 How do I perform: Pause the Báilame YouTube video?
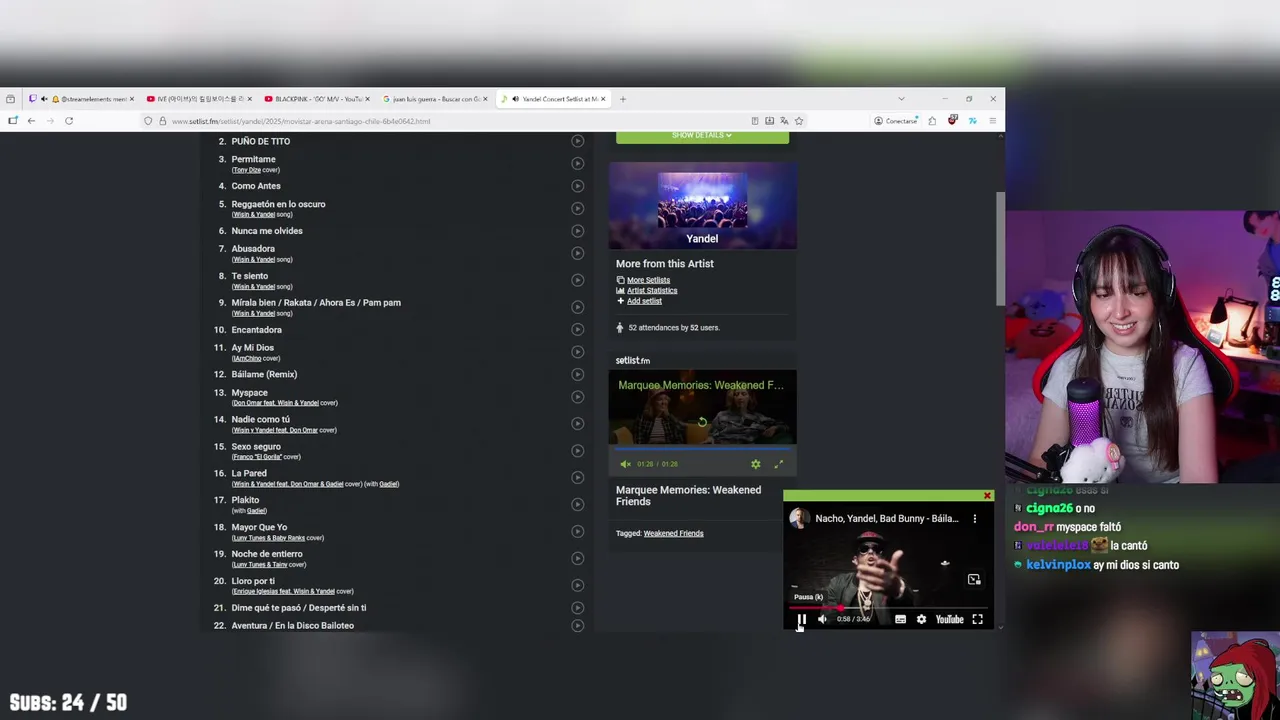tap(801, 619)
